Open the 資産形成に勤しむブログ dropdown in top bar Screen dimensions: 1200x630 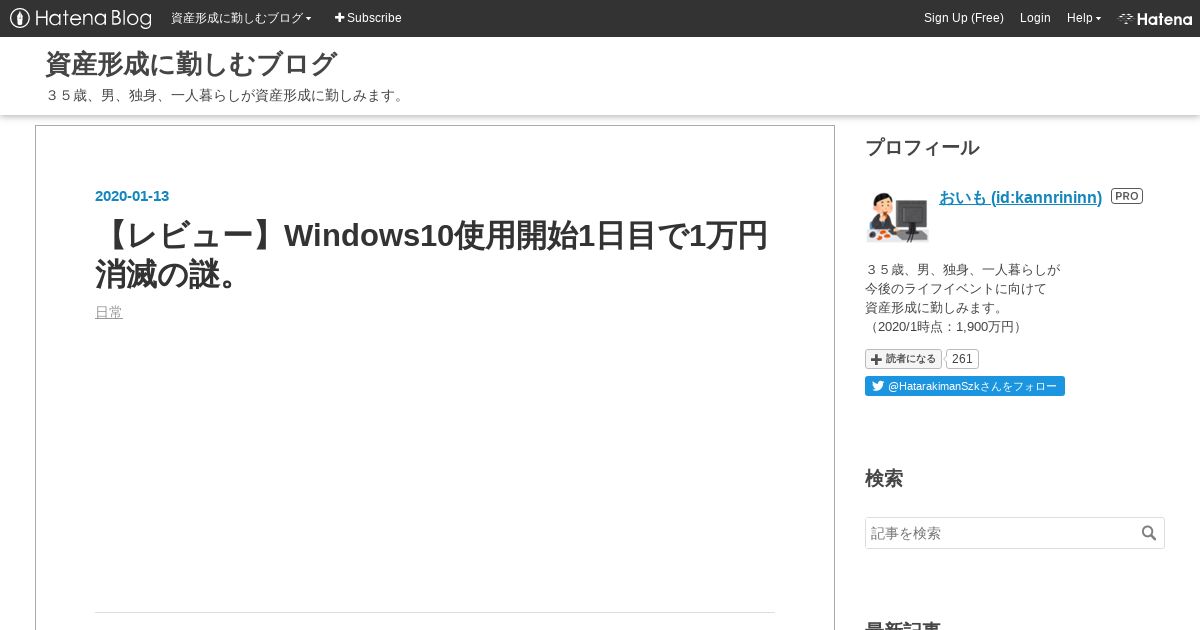(241, 18)
